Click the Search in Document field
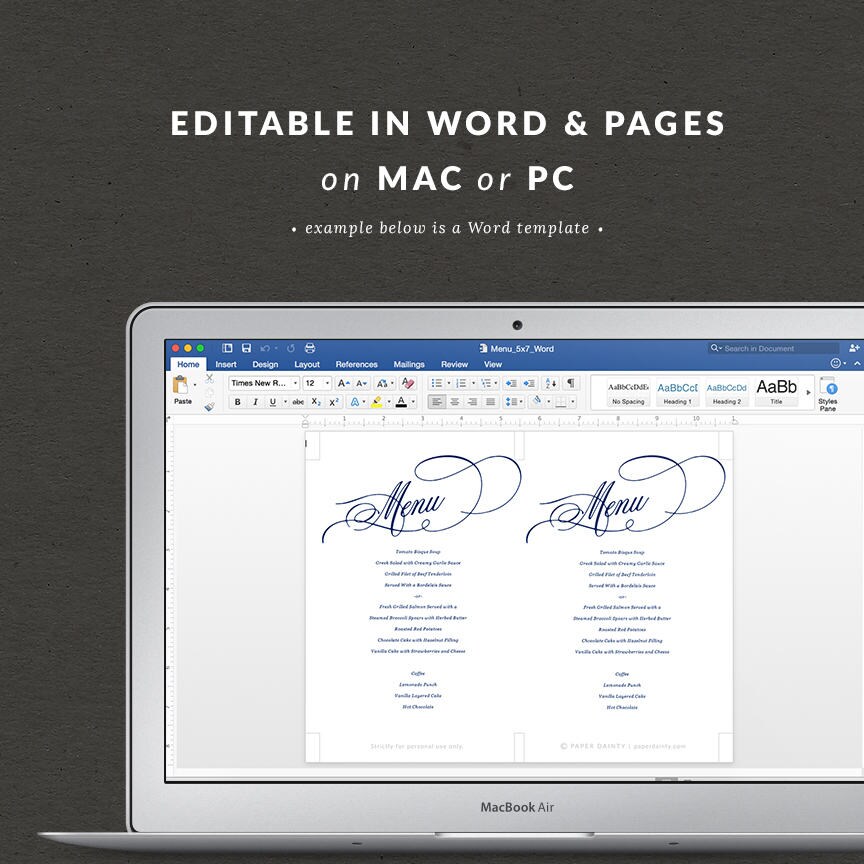The width and height of the screenshot is (864, 864). click(x=773, y=348)
